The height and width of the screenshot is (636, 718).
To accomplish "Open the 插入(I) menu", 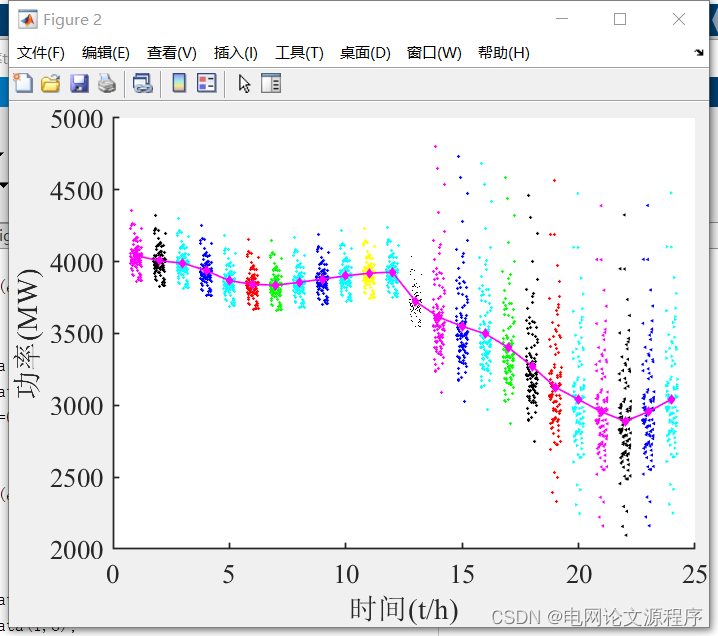I will [x=236, y=53].
